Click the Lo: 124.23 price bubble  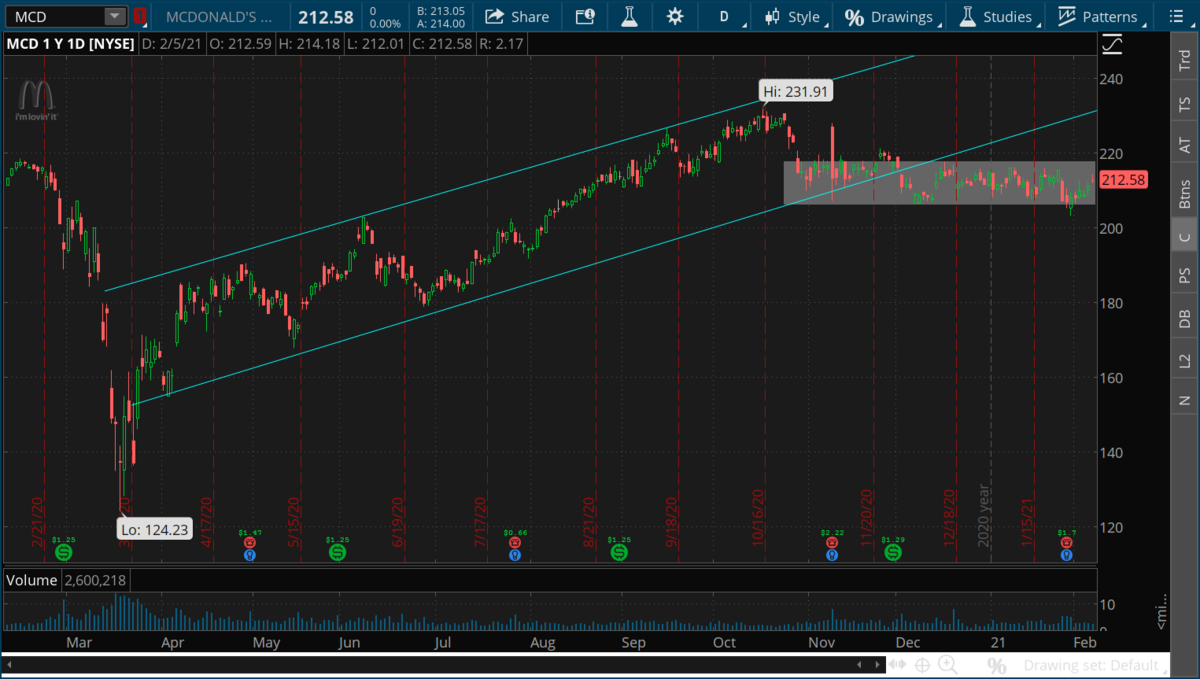tap(154, 530)
